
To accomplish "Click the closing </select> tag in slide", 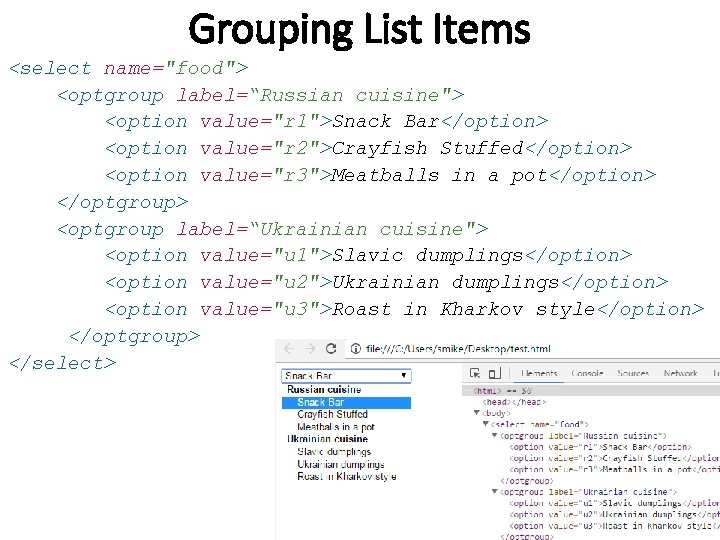I will click(63, 363).
